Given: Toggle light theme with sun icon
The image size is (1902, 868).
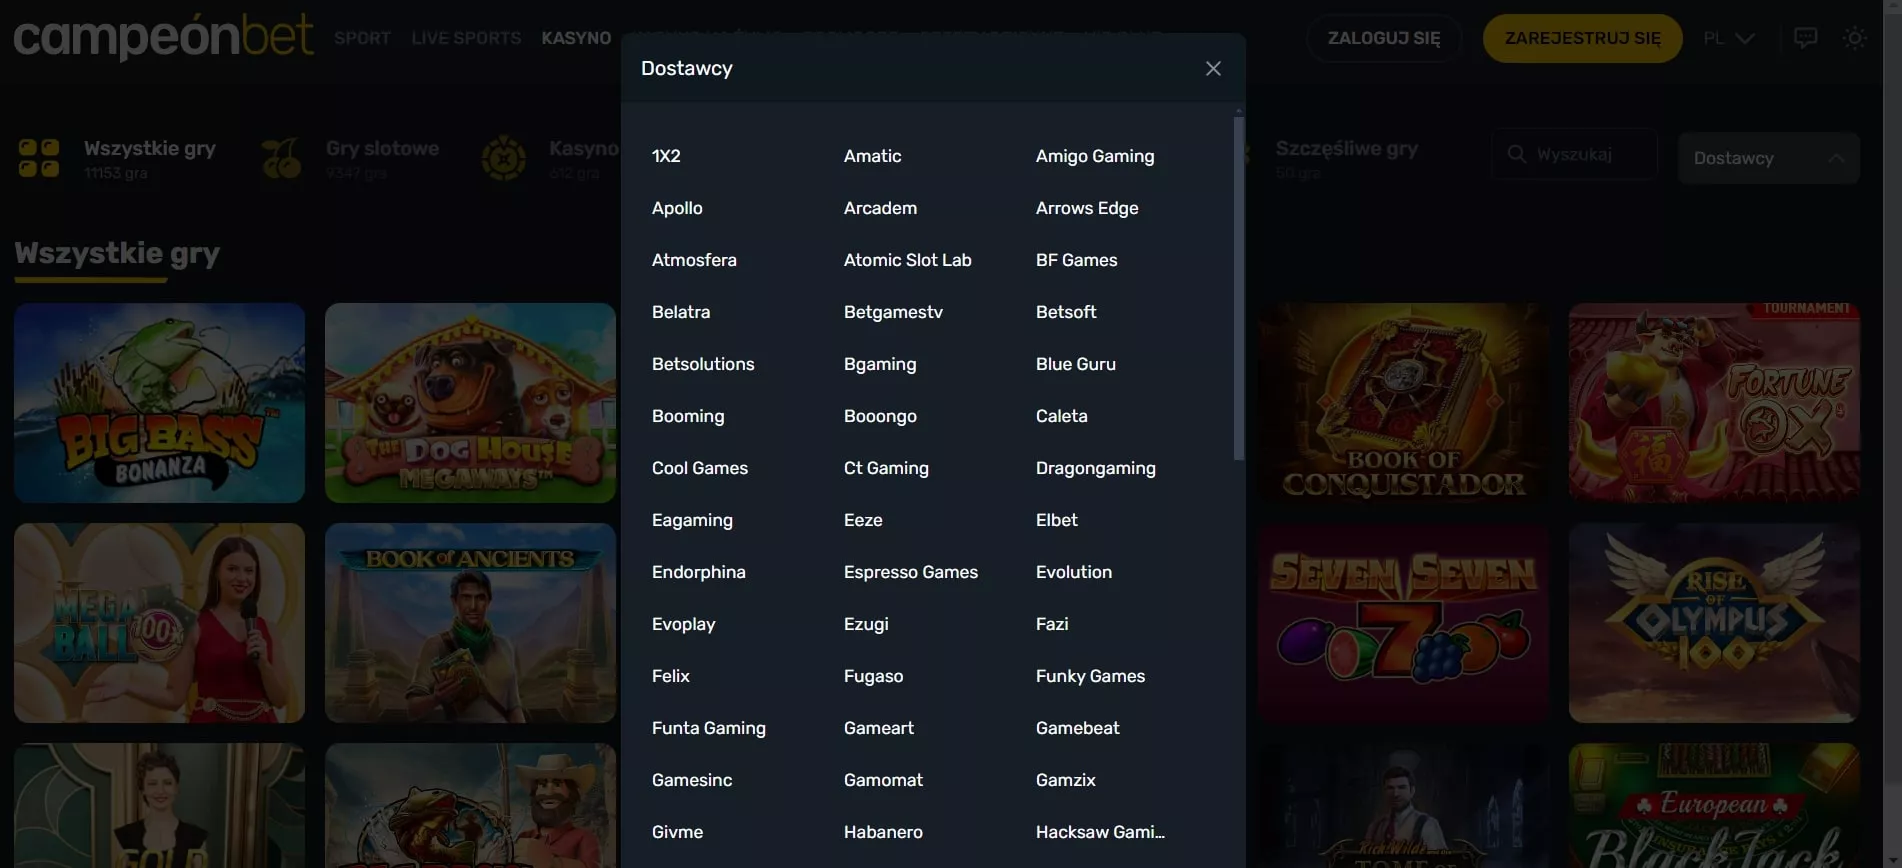Looking at the screenshot, I should [x=1854, y=38].
